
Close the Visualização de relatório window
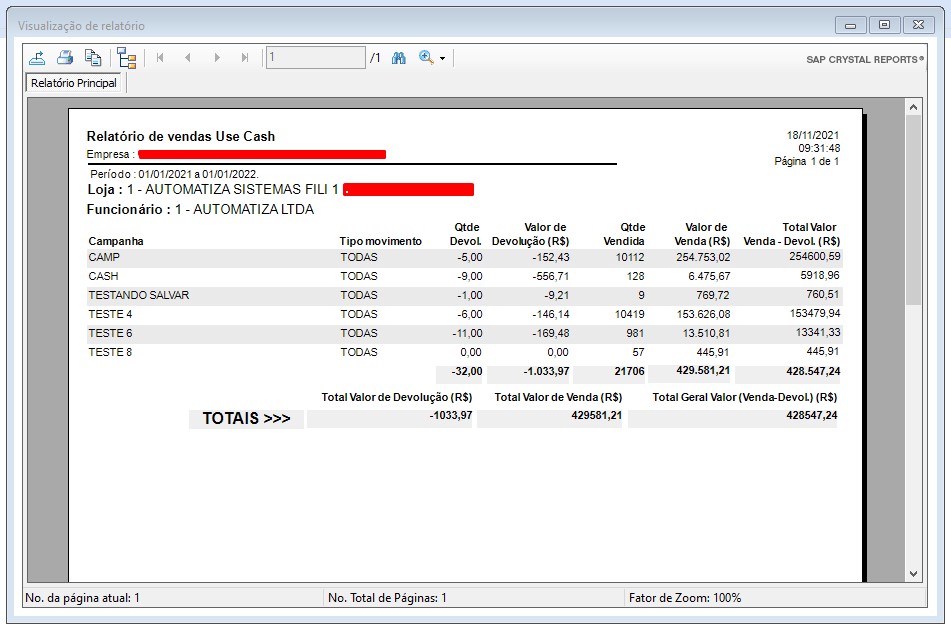tap(917, 25)
